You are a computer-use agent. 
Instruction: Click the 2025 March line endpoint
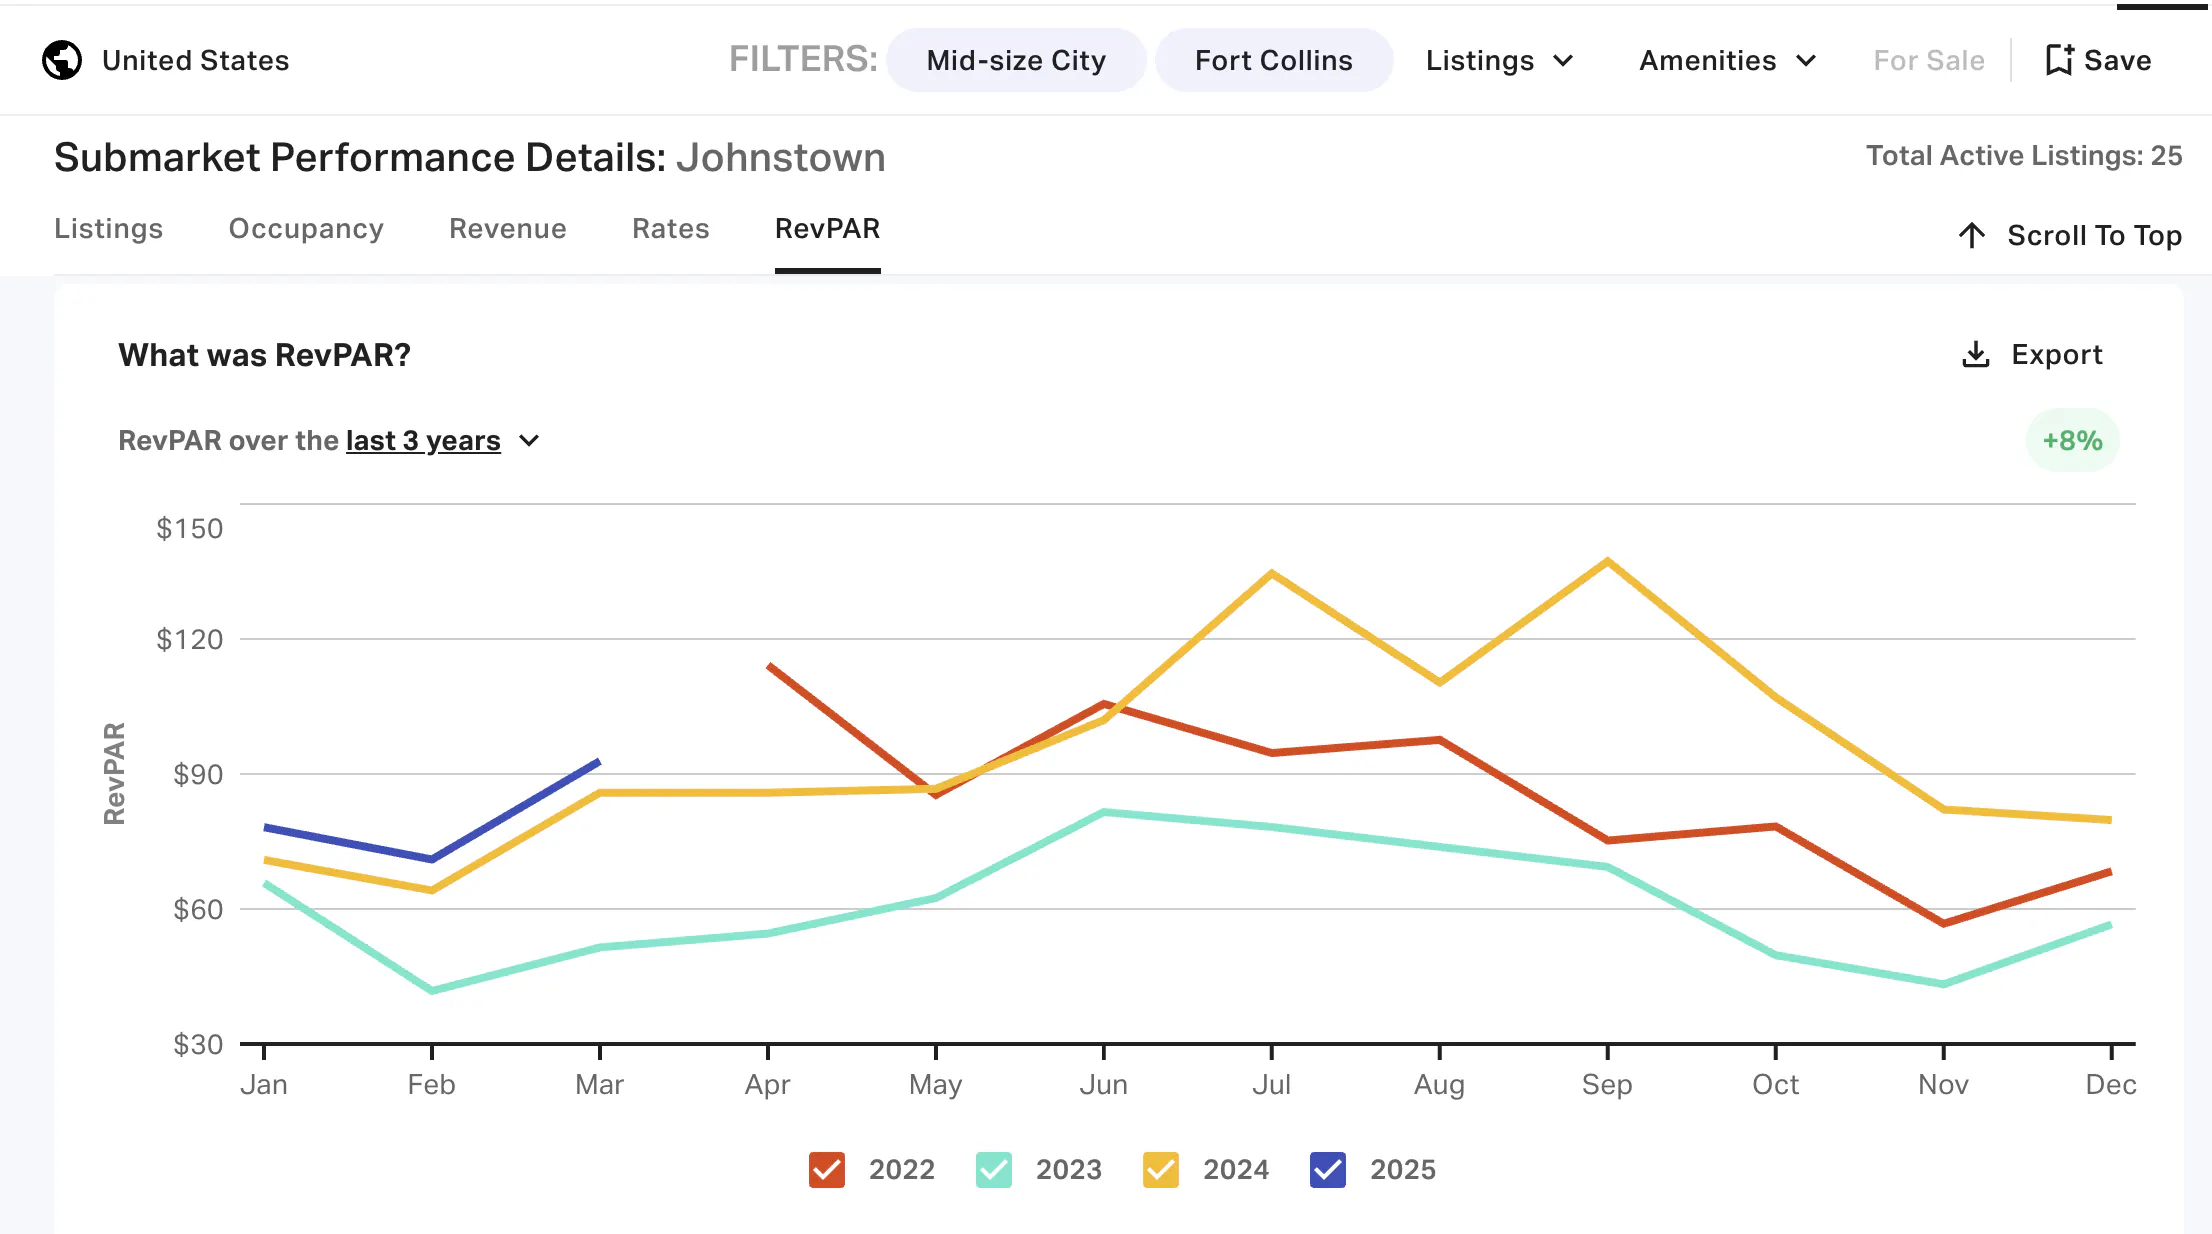tap(598, 762)
